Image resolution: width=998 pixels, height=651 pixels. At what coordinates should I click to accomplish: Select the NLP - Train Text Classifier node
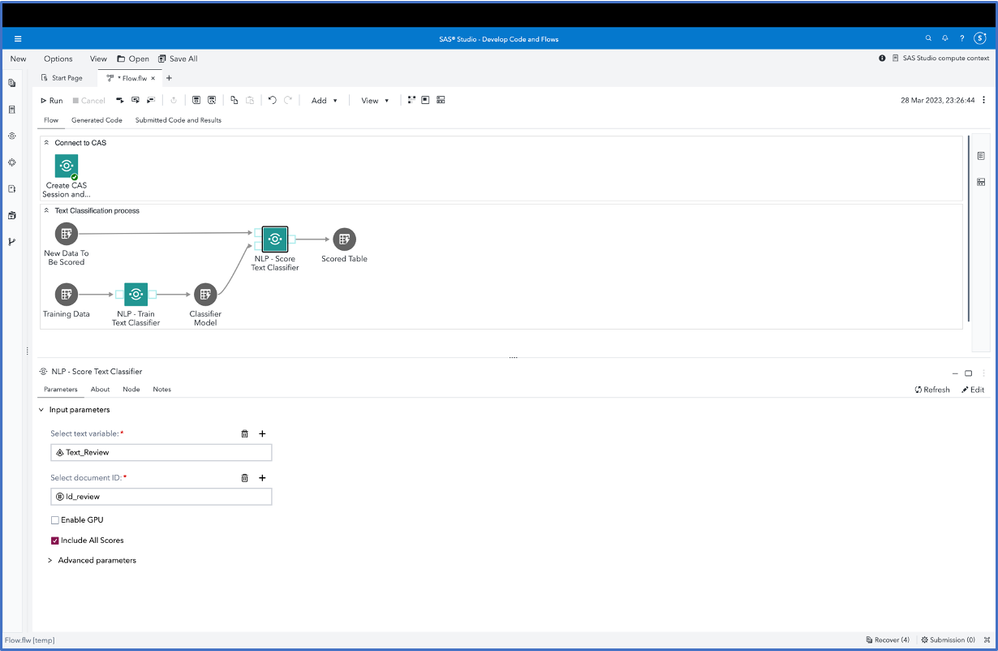136,294
